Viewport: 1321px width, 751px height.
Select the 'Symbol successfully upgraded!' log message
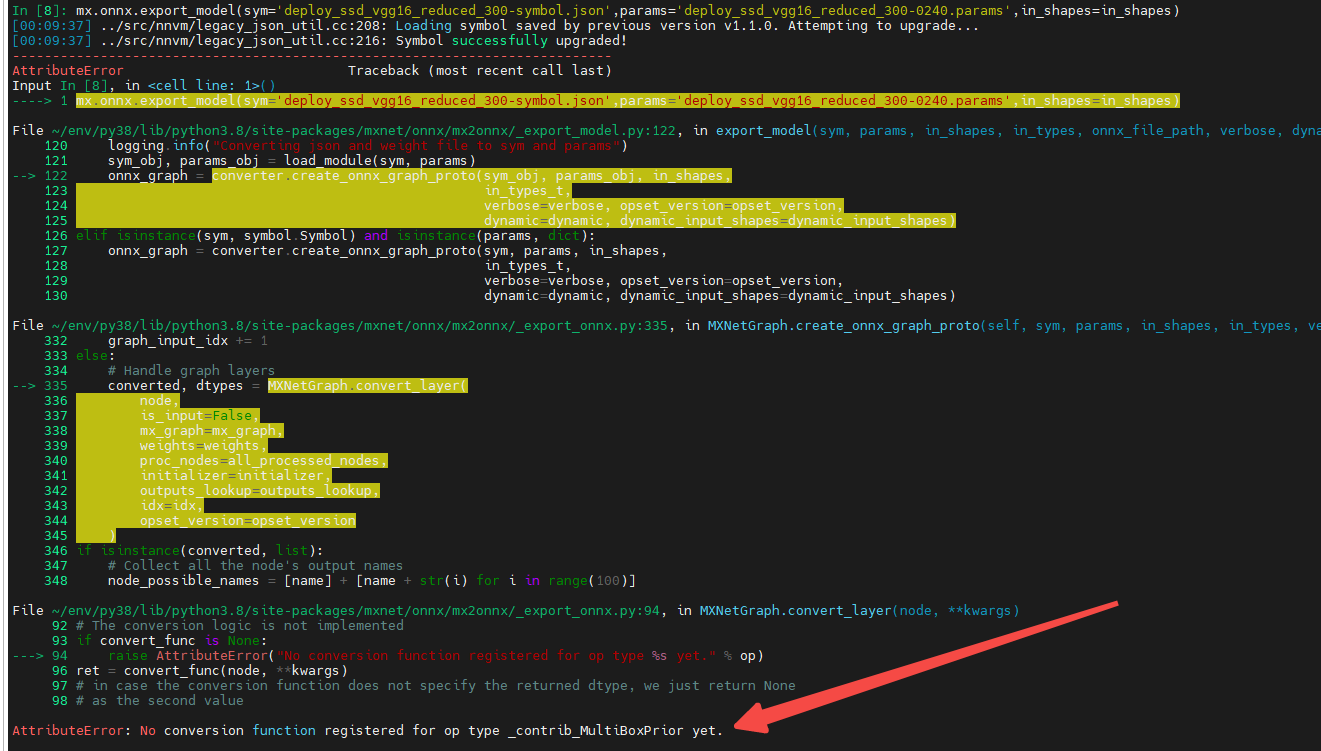(512, 40)
